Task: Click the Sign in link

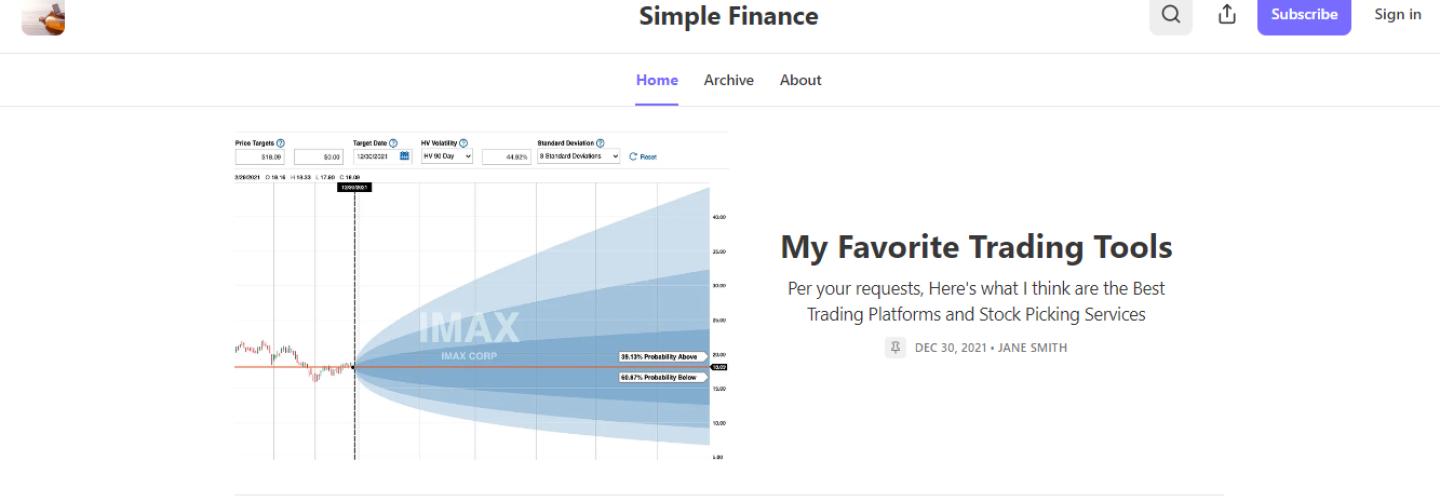Action: [x=1398, y=15]
